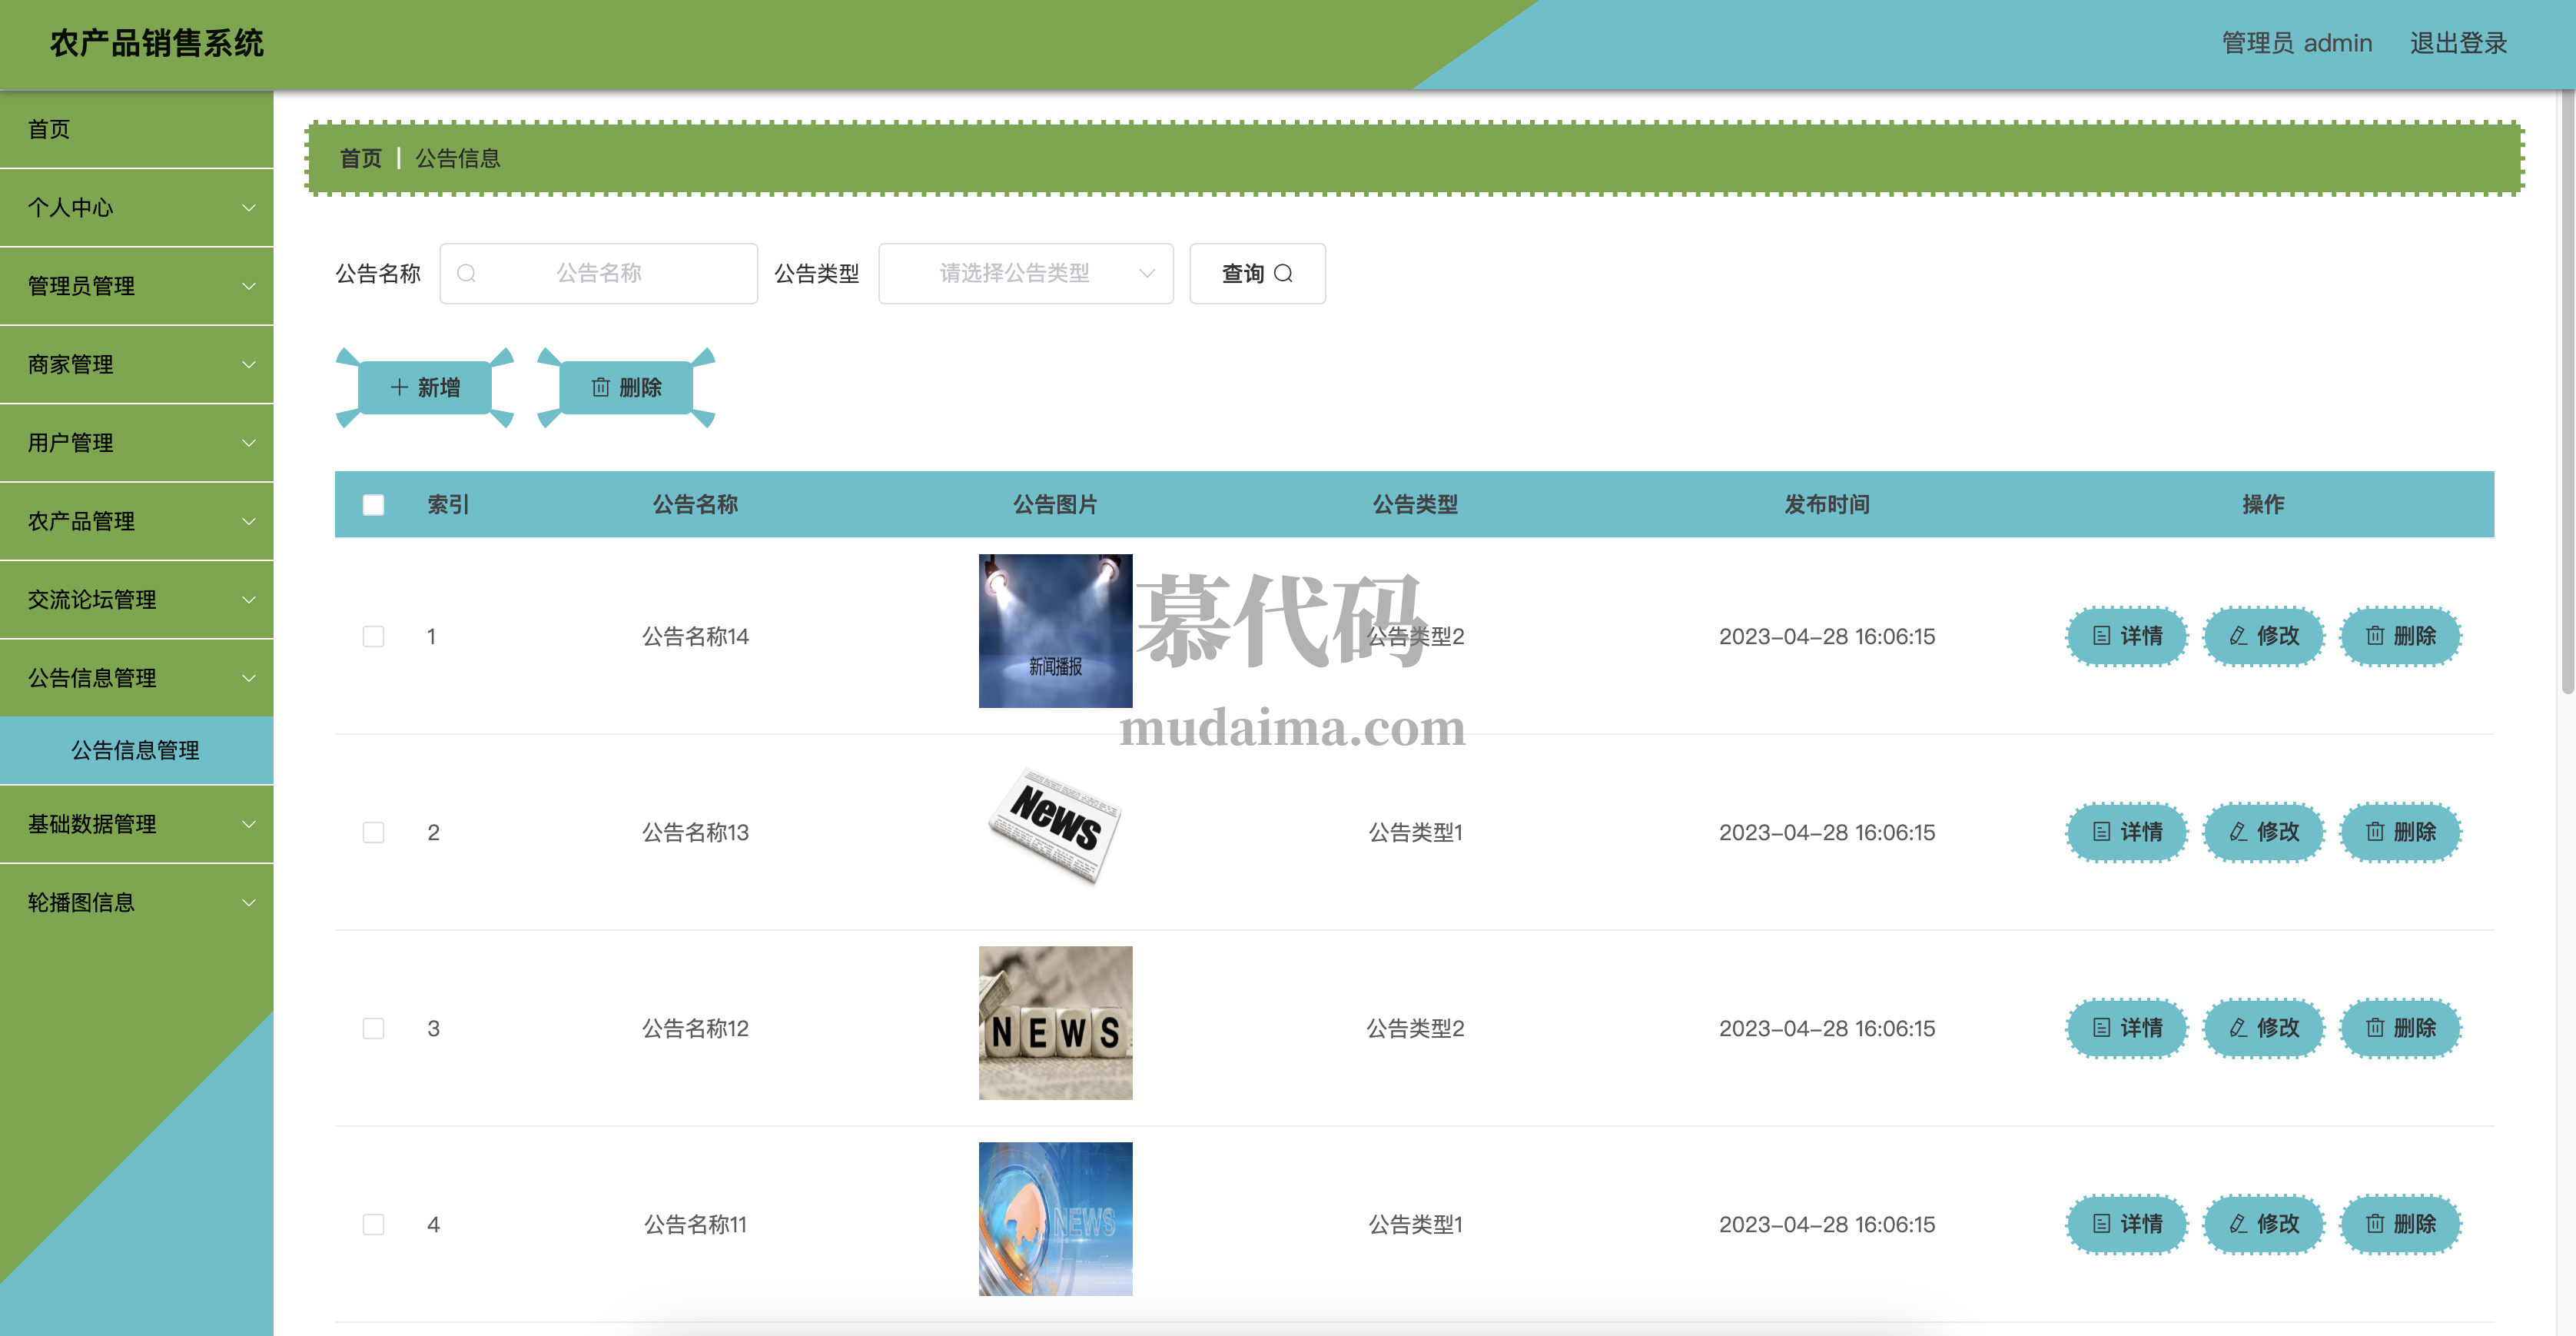Image resolution: width=2576 pixels, height=1336 pixels.
Task: Open the 请选择公告类型 dropdown
Action: click(1025, 274)
